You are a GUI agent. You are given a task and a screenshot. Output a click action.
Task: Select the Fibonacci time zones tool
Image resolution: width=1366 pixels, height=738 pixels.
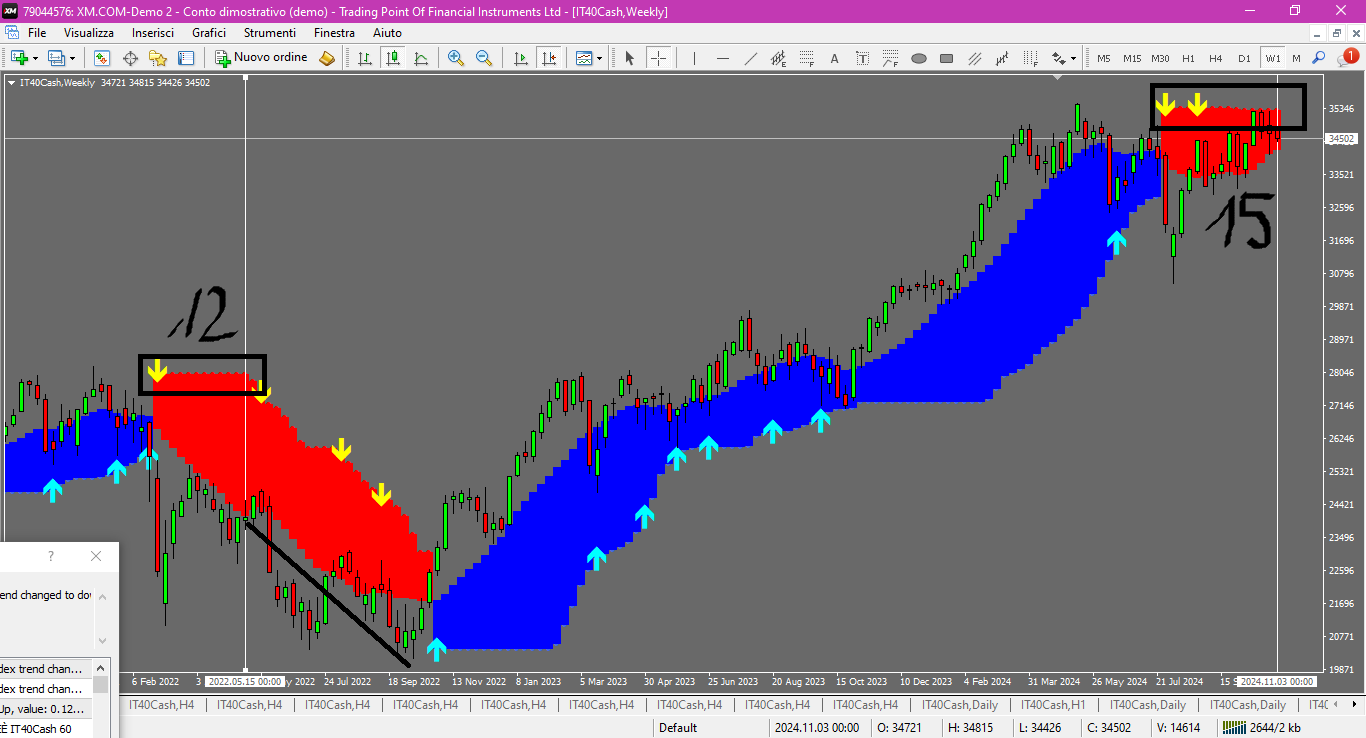click(1031, 58)
